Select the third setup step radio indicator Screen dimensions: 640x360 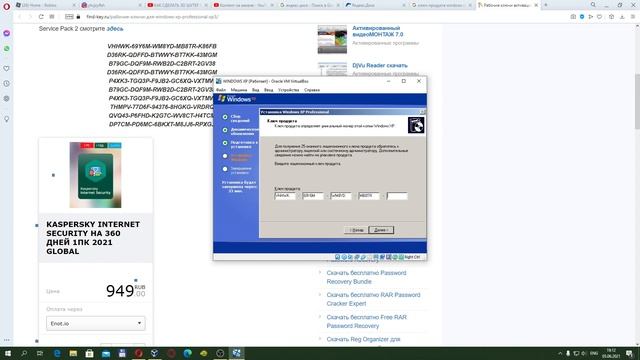coord(225,143)
